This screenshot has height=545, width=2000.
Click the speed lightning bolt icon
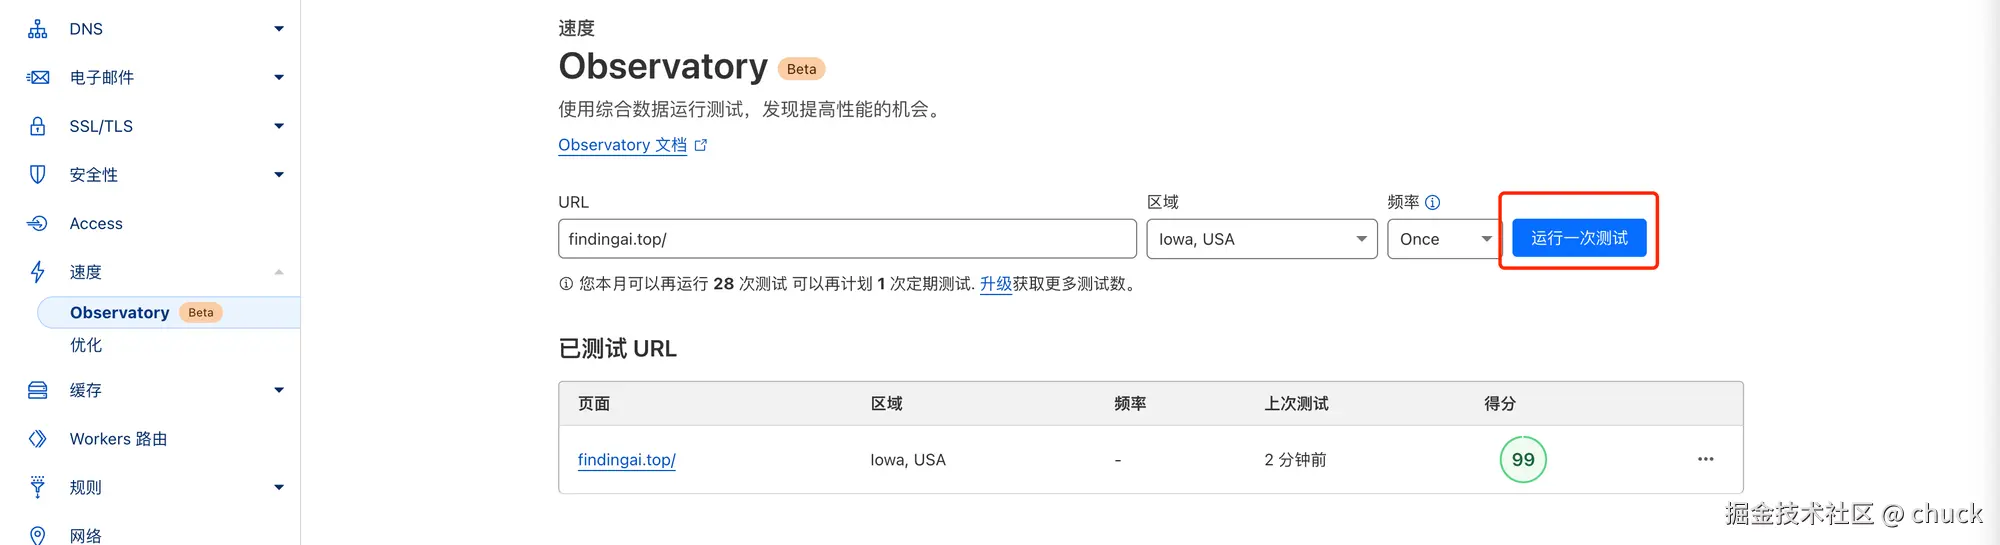tap(37, 272)
